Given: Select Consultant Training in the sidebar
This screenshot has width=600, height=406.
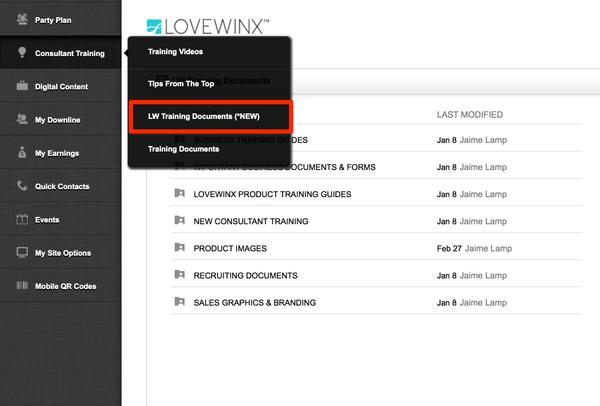Looking at the screenshot, I should (60, 53).
